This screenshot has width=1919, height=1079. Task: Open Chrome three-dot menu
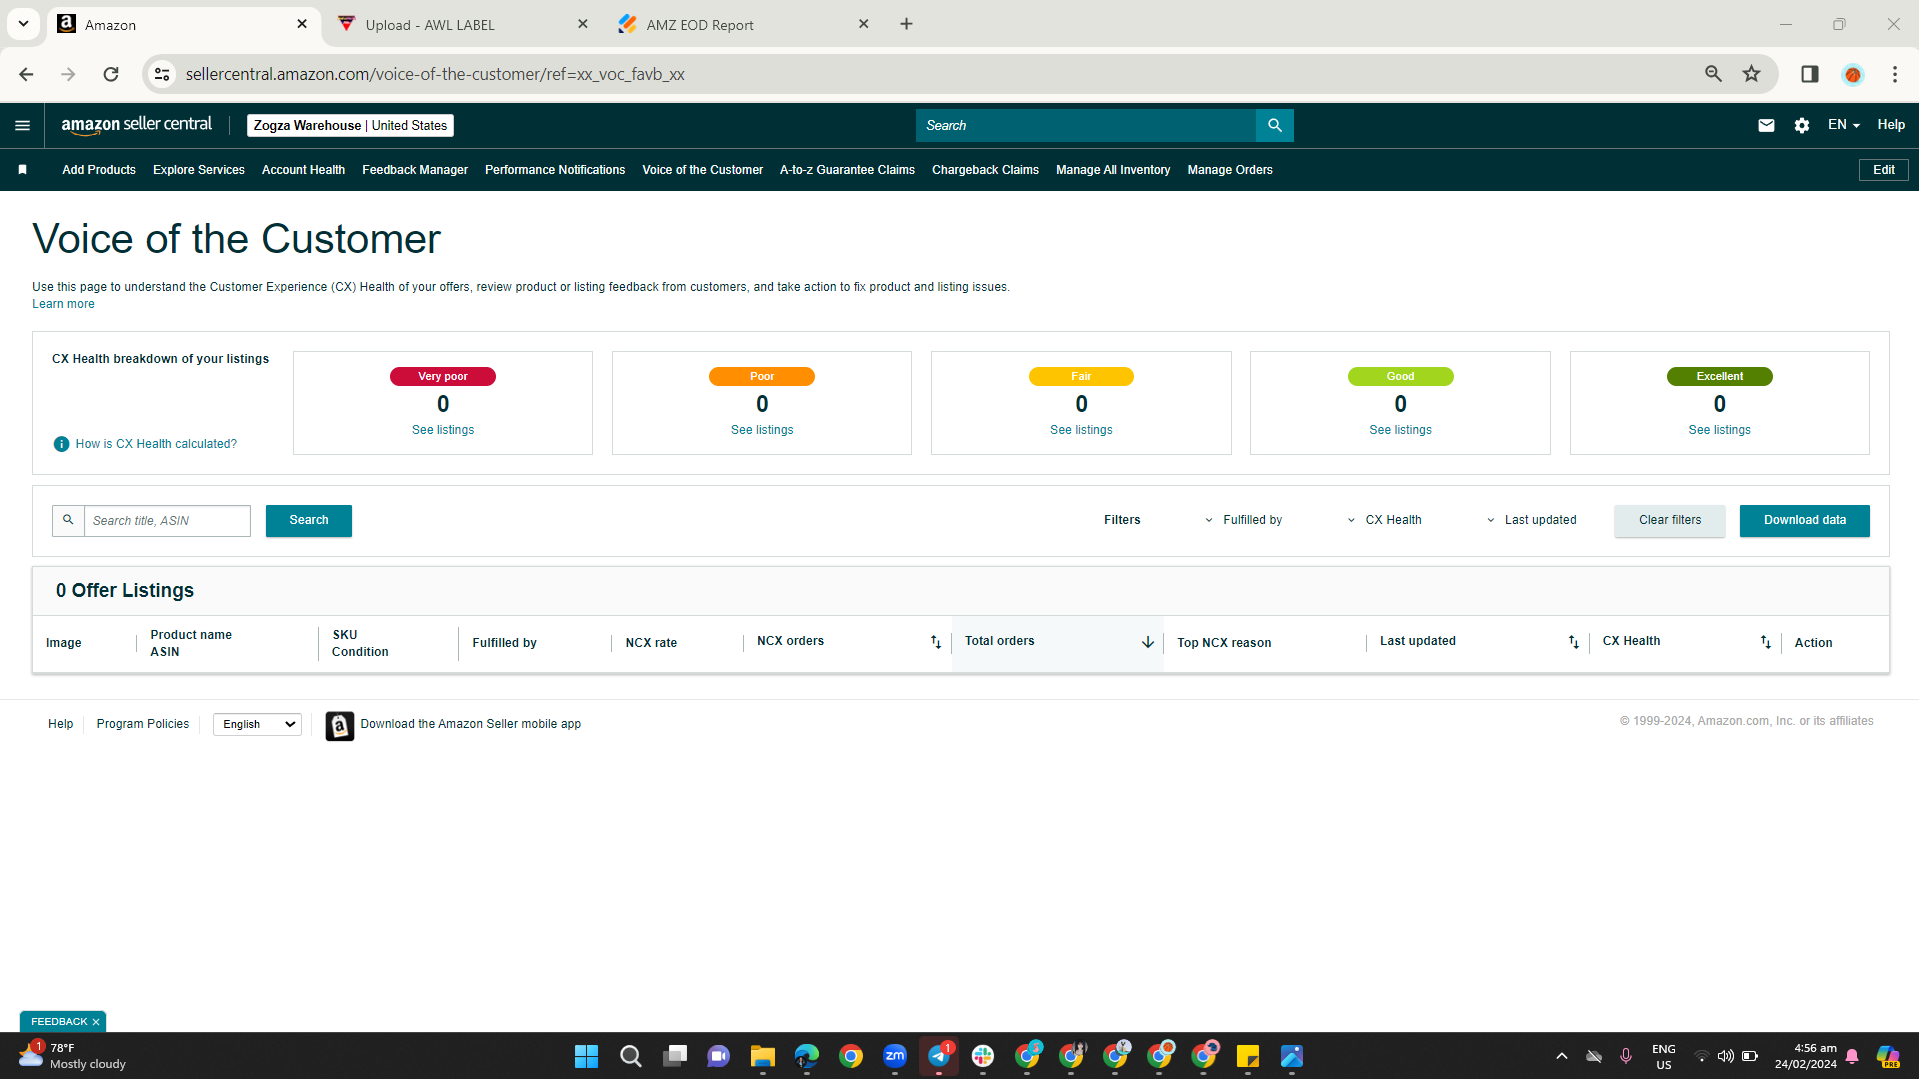1895,74
